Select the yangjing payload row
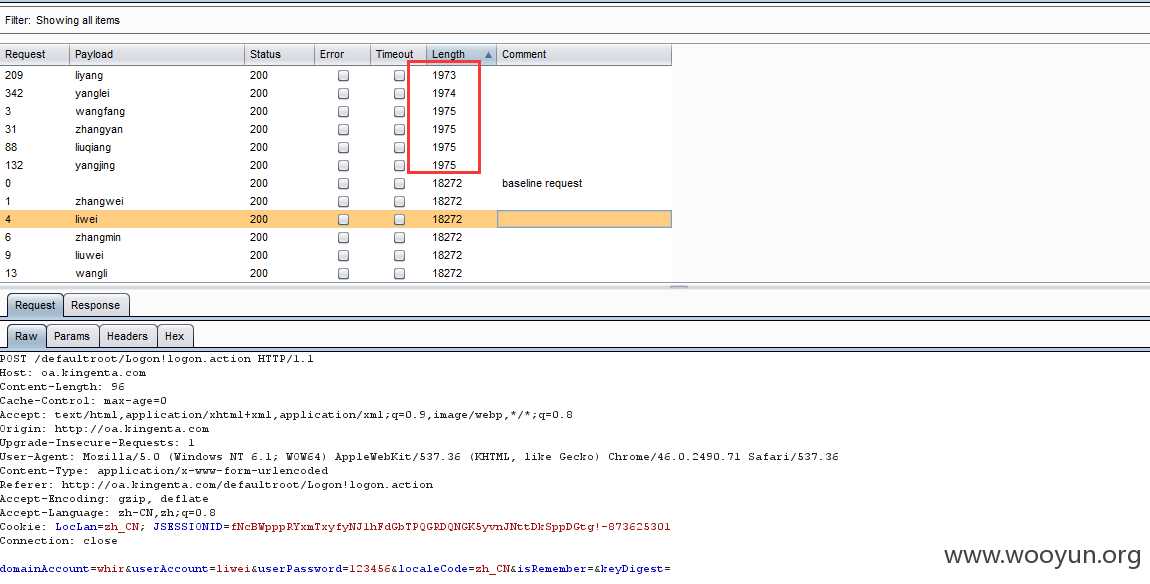Screen dimensions: 1150x584 click(x=335, y=165)
